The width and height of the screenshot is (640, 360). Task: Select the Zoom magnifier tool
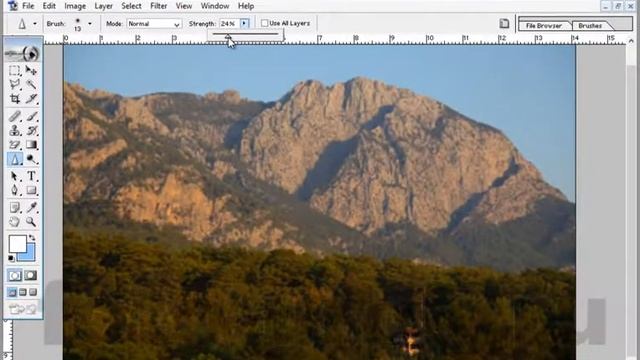tap(31, 222)
